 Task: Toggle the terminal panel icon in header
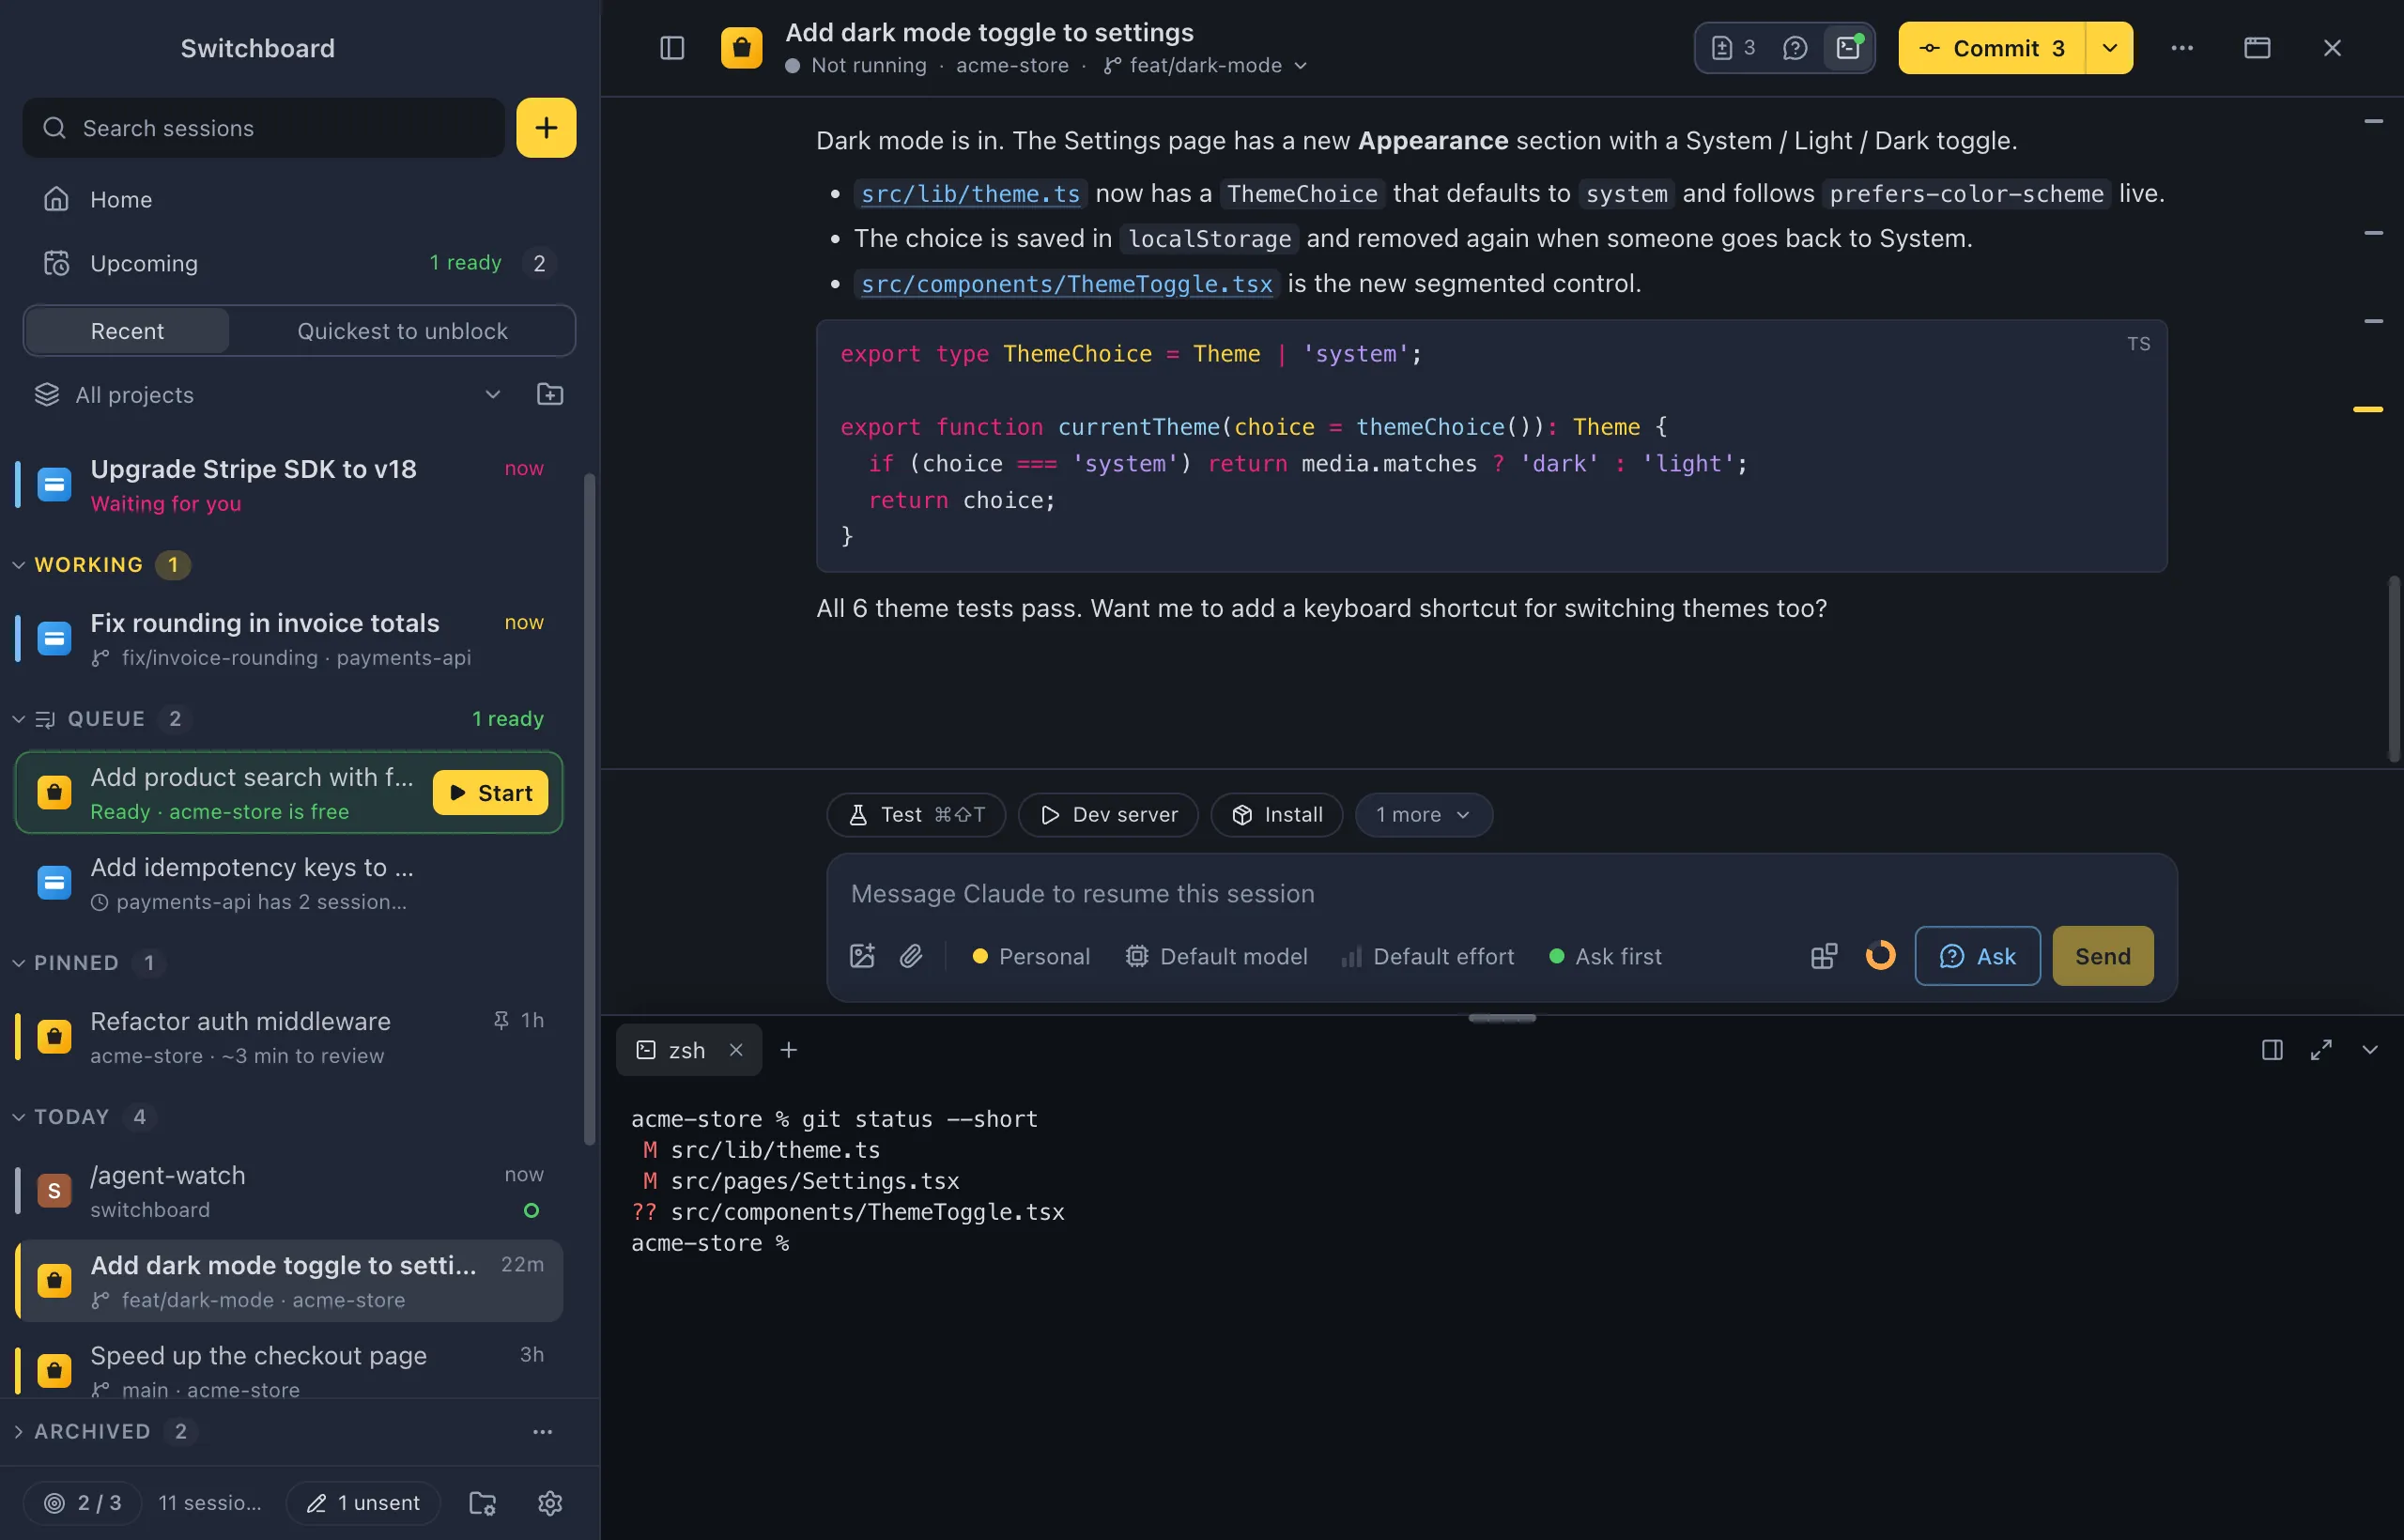click(1848, 48)
